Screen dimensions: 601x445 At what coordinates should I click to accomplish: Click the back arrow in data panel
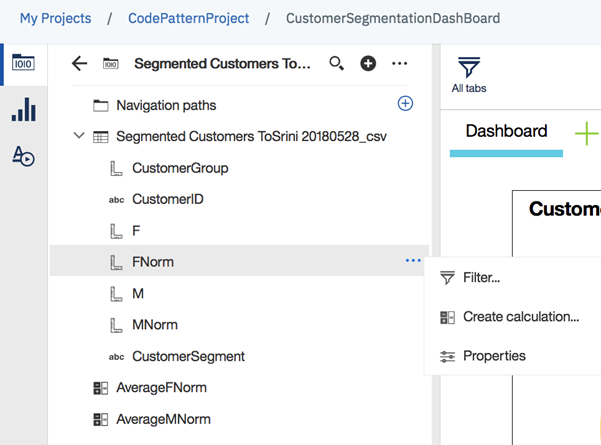pyautogui.click(x=80, y=64)
